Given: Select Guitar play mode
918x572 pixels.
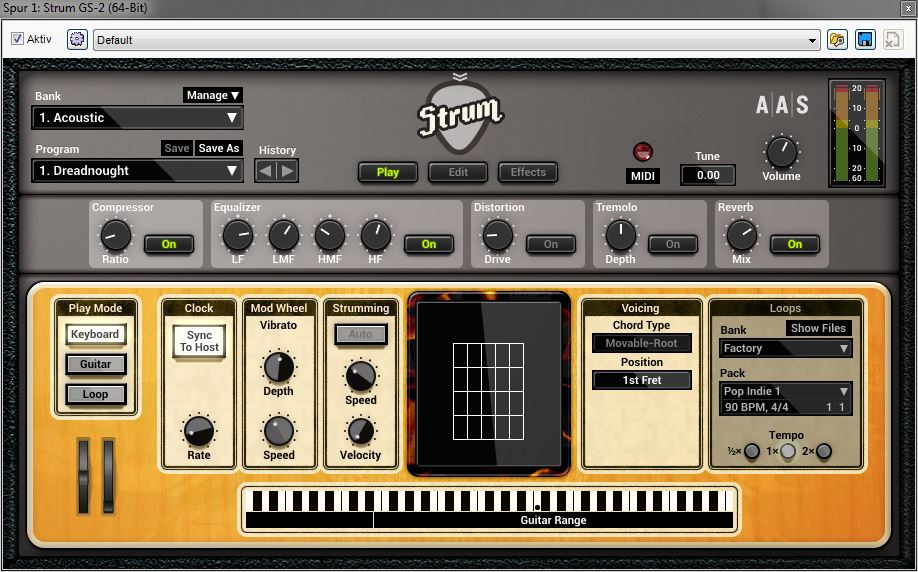Looking at the screenshot, I should pos(95,364).
